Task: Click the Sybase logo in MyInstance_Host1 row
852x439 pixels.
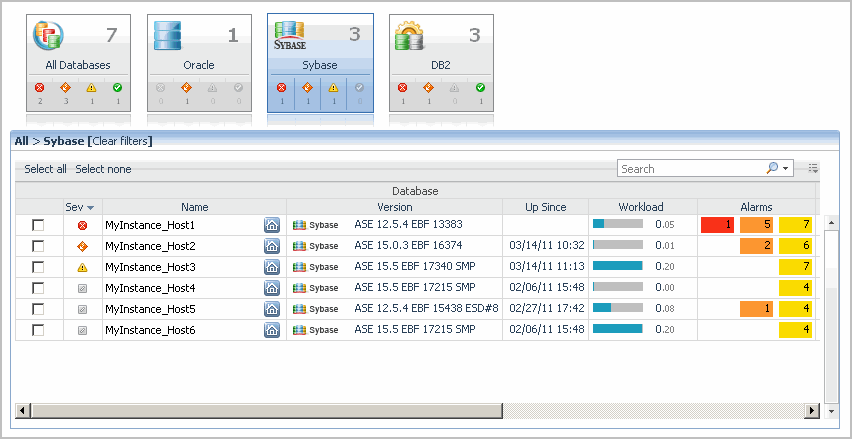Action: [x=315, y=225]
